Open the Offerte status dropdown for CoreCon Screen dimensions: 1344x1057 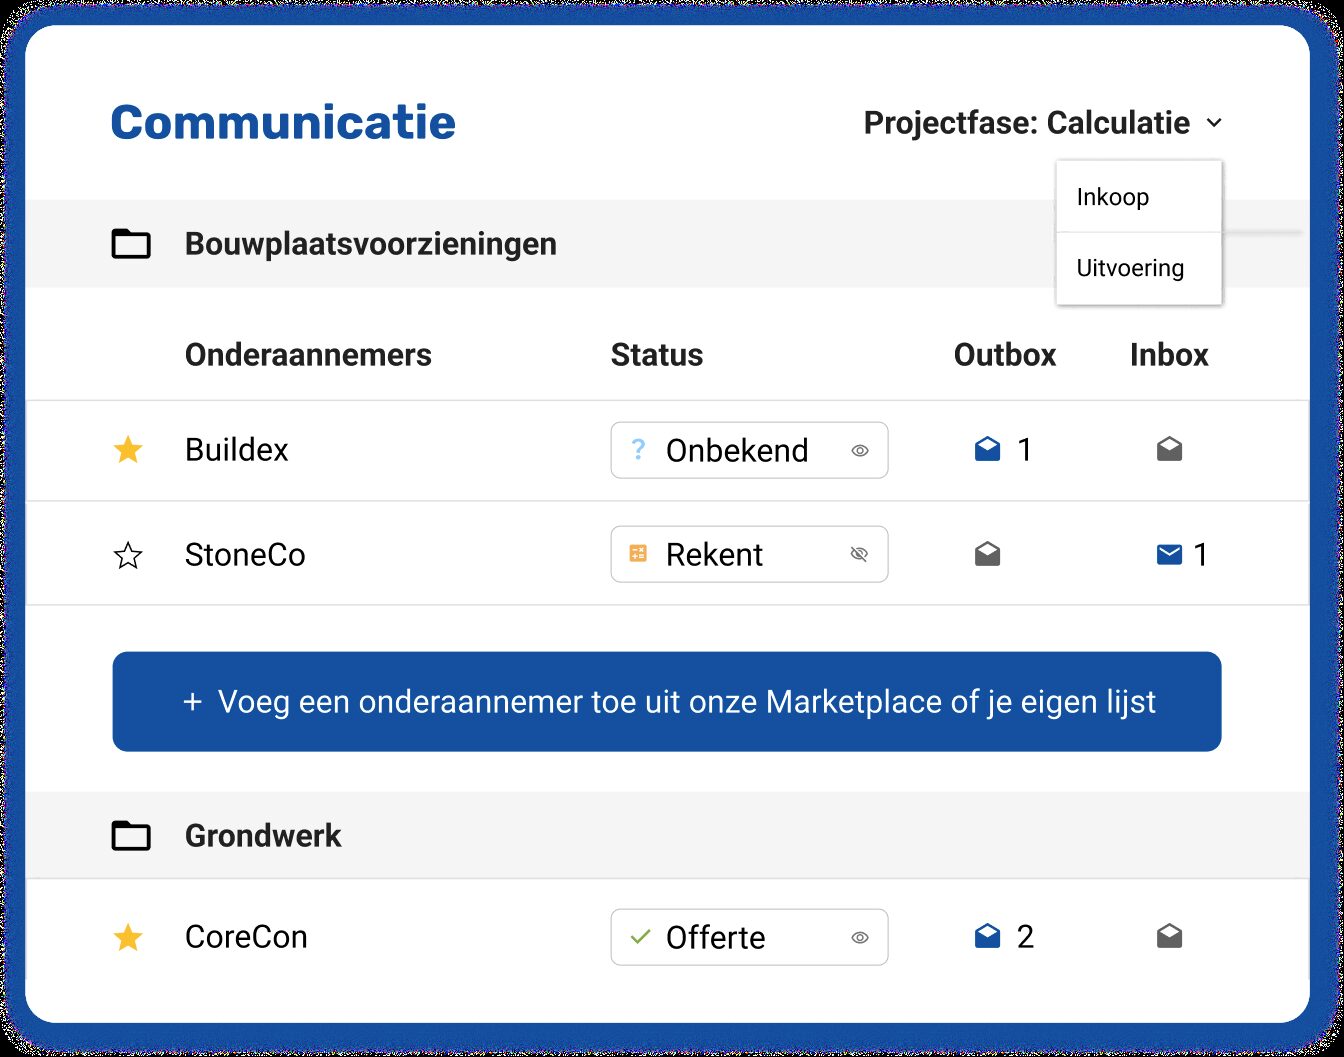tap(749, 937)
